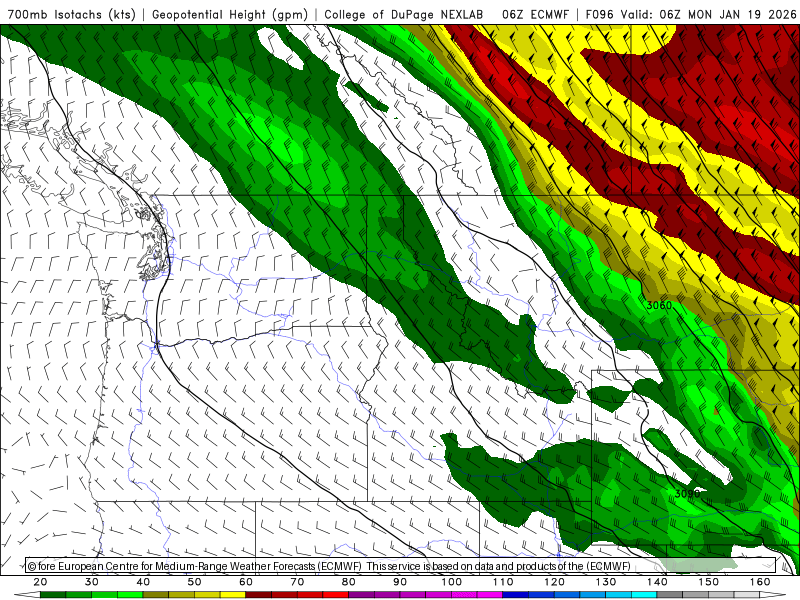Click legend value 140
This screenshot has width=800, height=600.
pyautogui.click(x=657, y=582)
